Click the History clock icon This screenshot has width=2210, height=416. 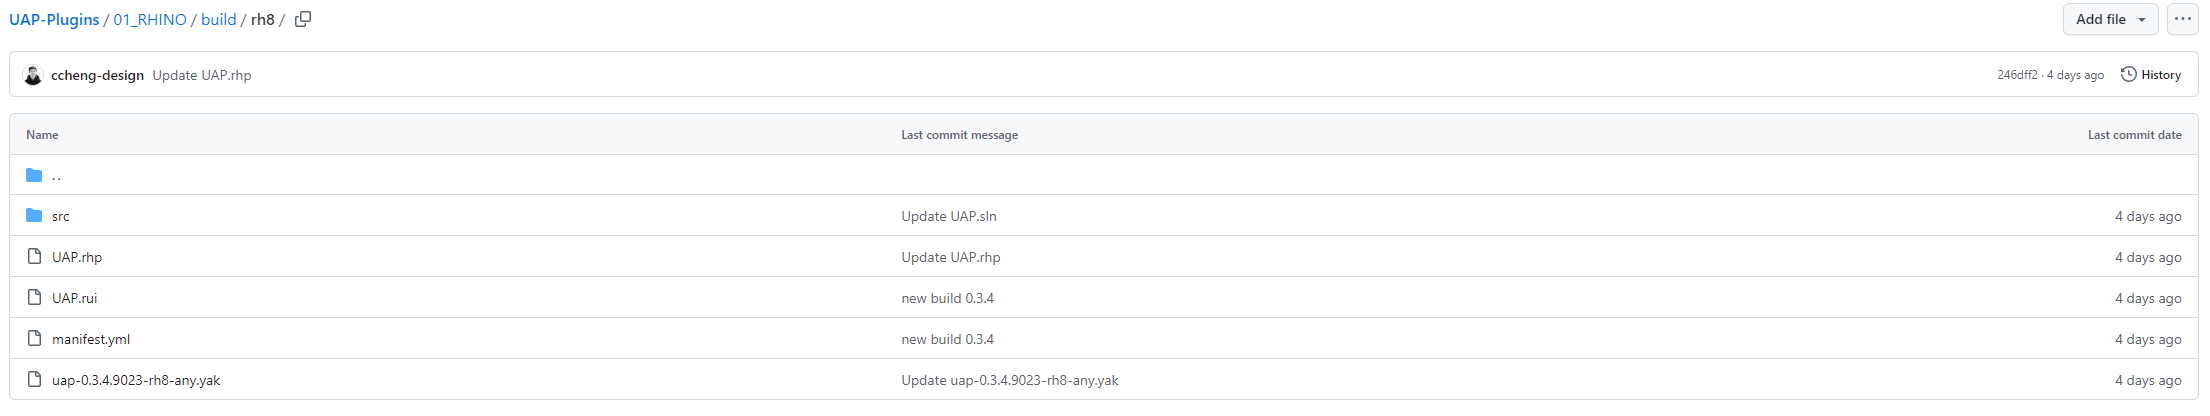click(x=2128, y=74)
